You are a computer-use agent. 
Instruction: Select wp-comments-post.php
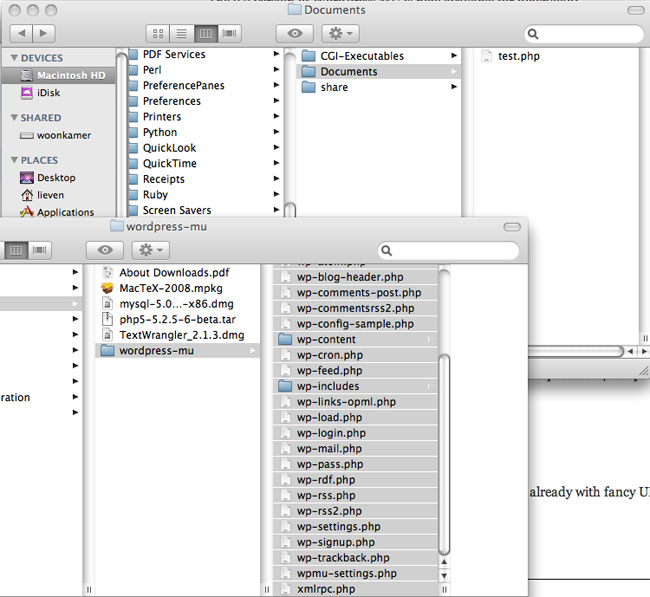coord(355,293)
